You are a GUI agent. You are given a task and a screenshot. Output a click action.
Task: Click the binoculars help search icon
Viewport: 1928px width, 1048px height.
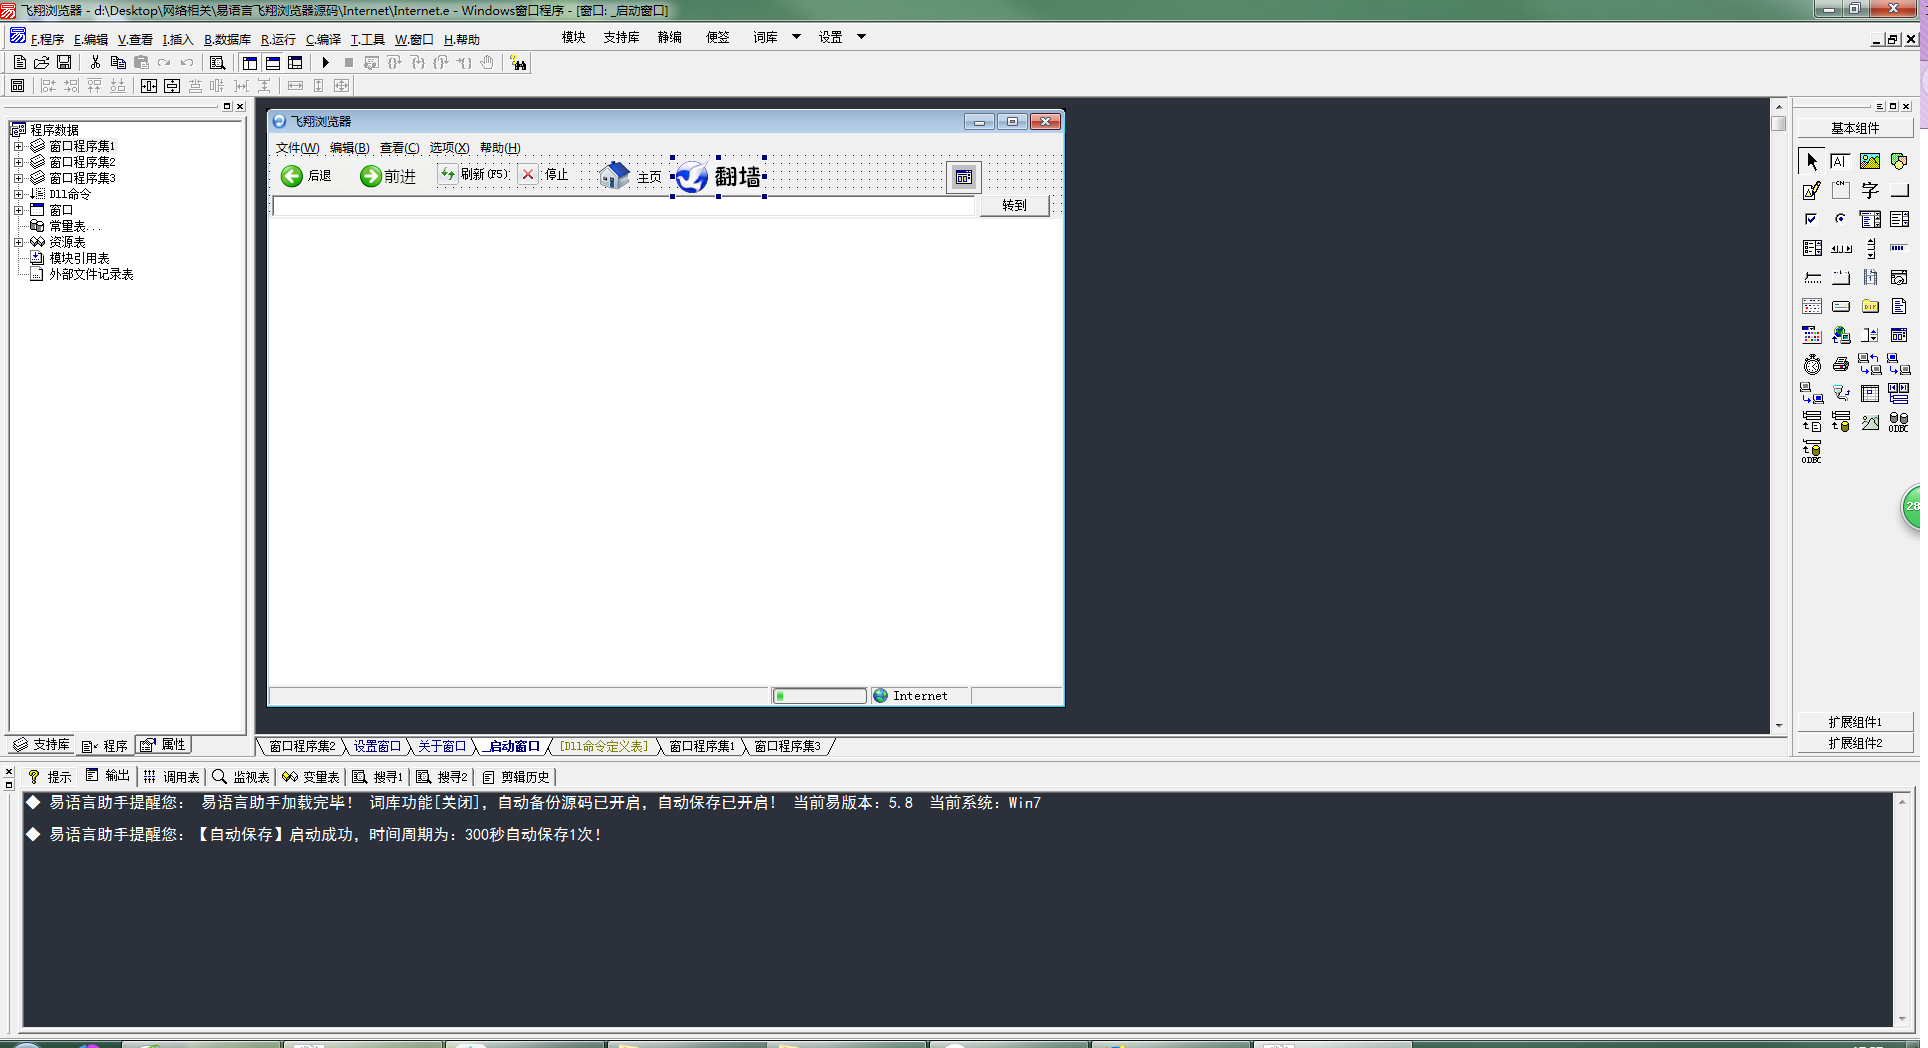click(x=518, y=63)
